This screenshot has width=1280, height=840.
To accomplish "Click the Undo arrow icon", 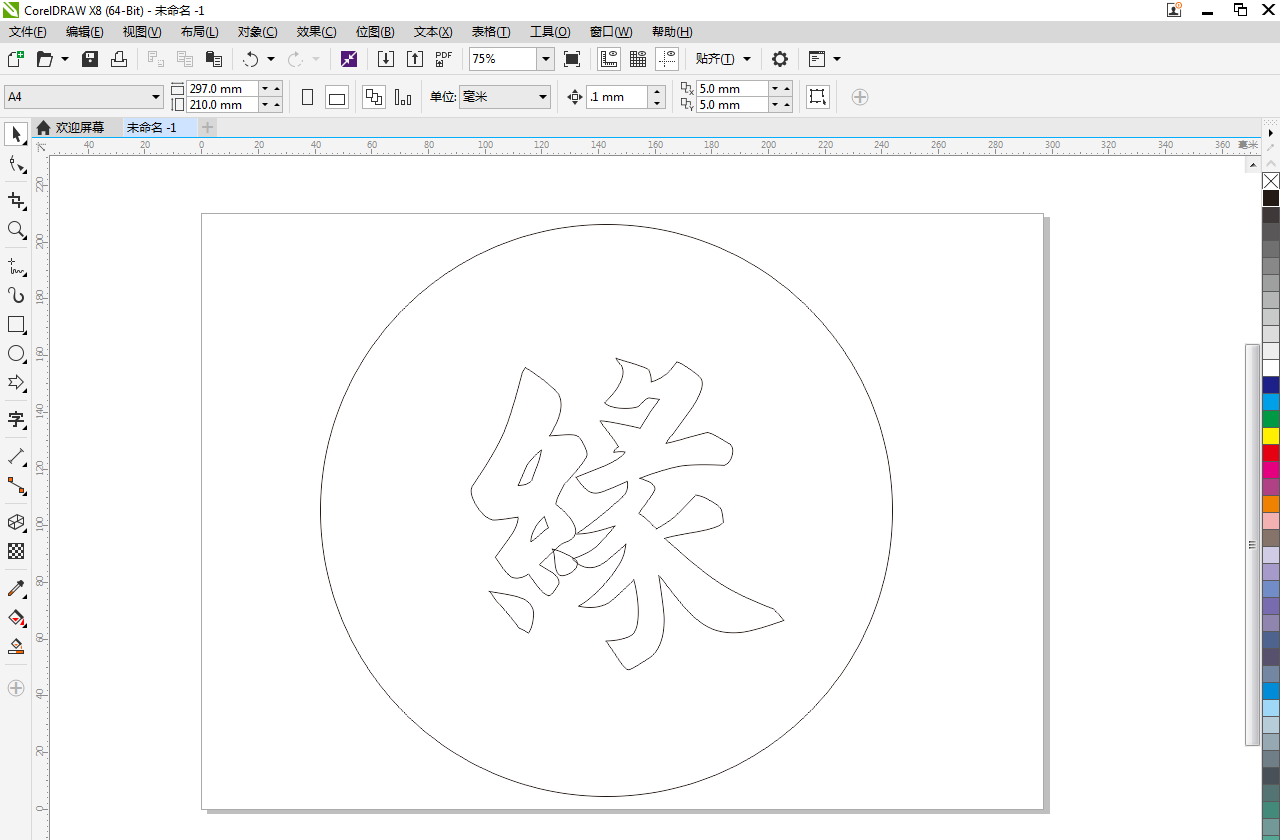I will pyautogui.click(x=250, y=59).
